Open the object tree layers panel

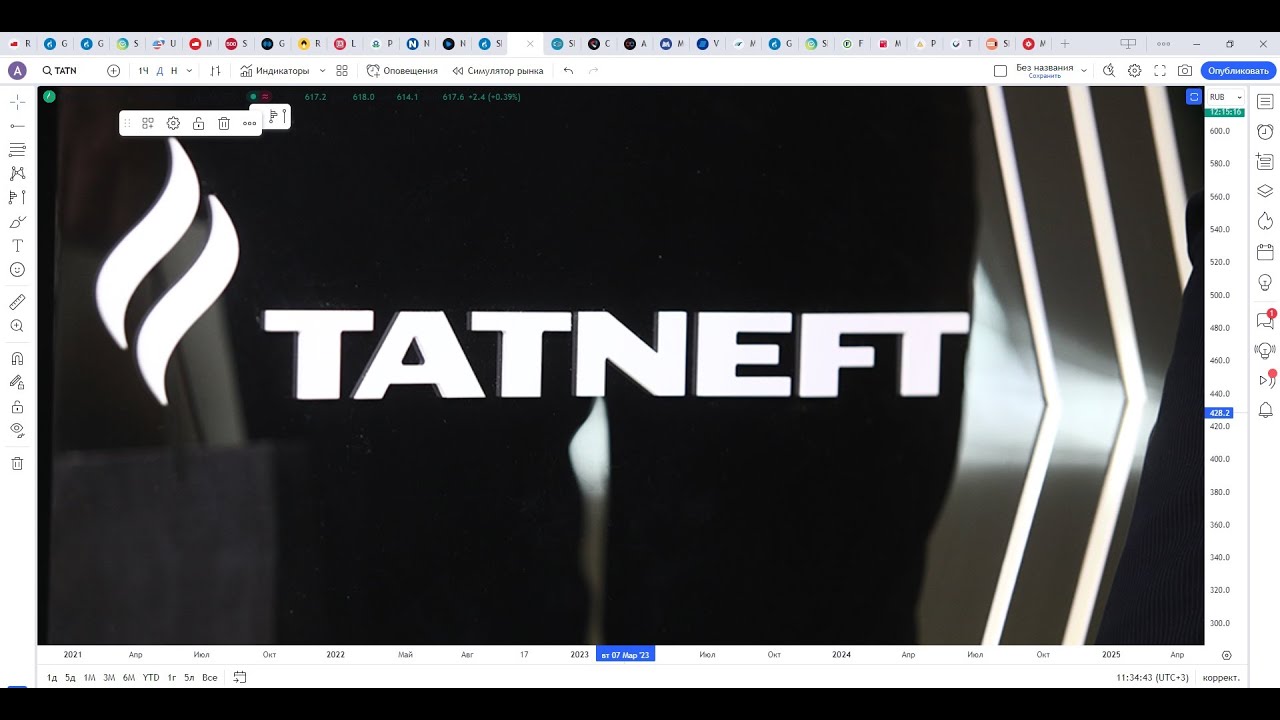1265,191
